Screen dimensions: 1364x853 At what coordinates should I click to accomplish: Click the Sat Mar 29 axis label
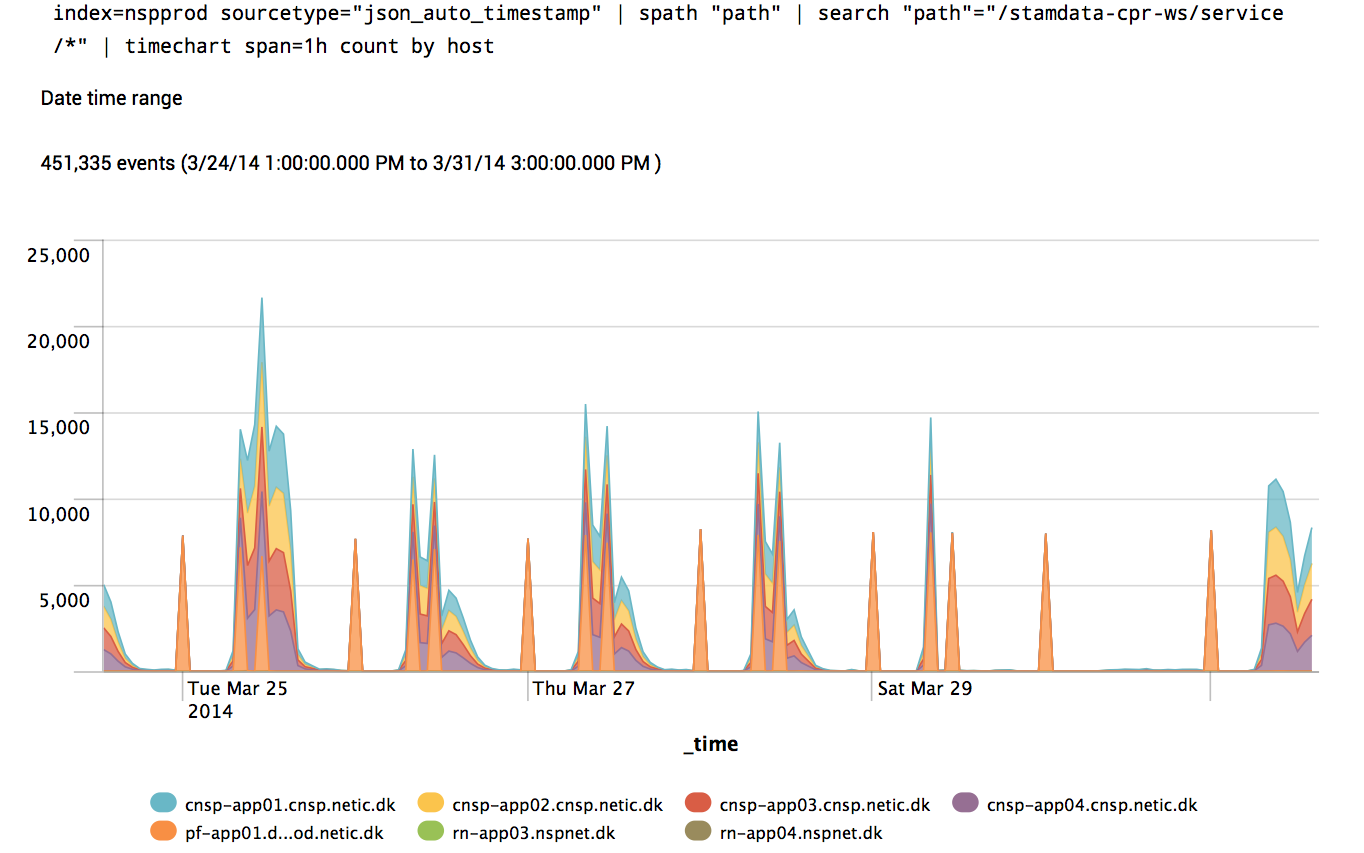click(x=924, y=689)
